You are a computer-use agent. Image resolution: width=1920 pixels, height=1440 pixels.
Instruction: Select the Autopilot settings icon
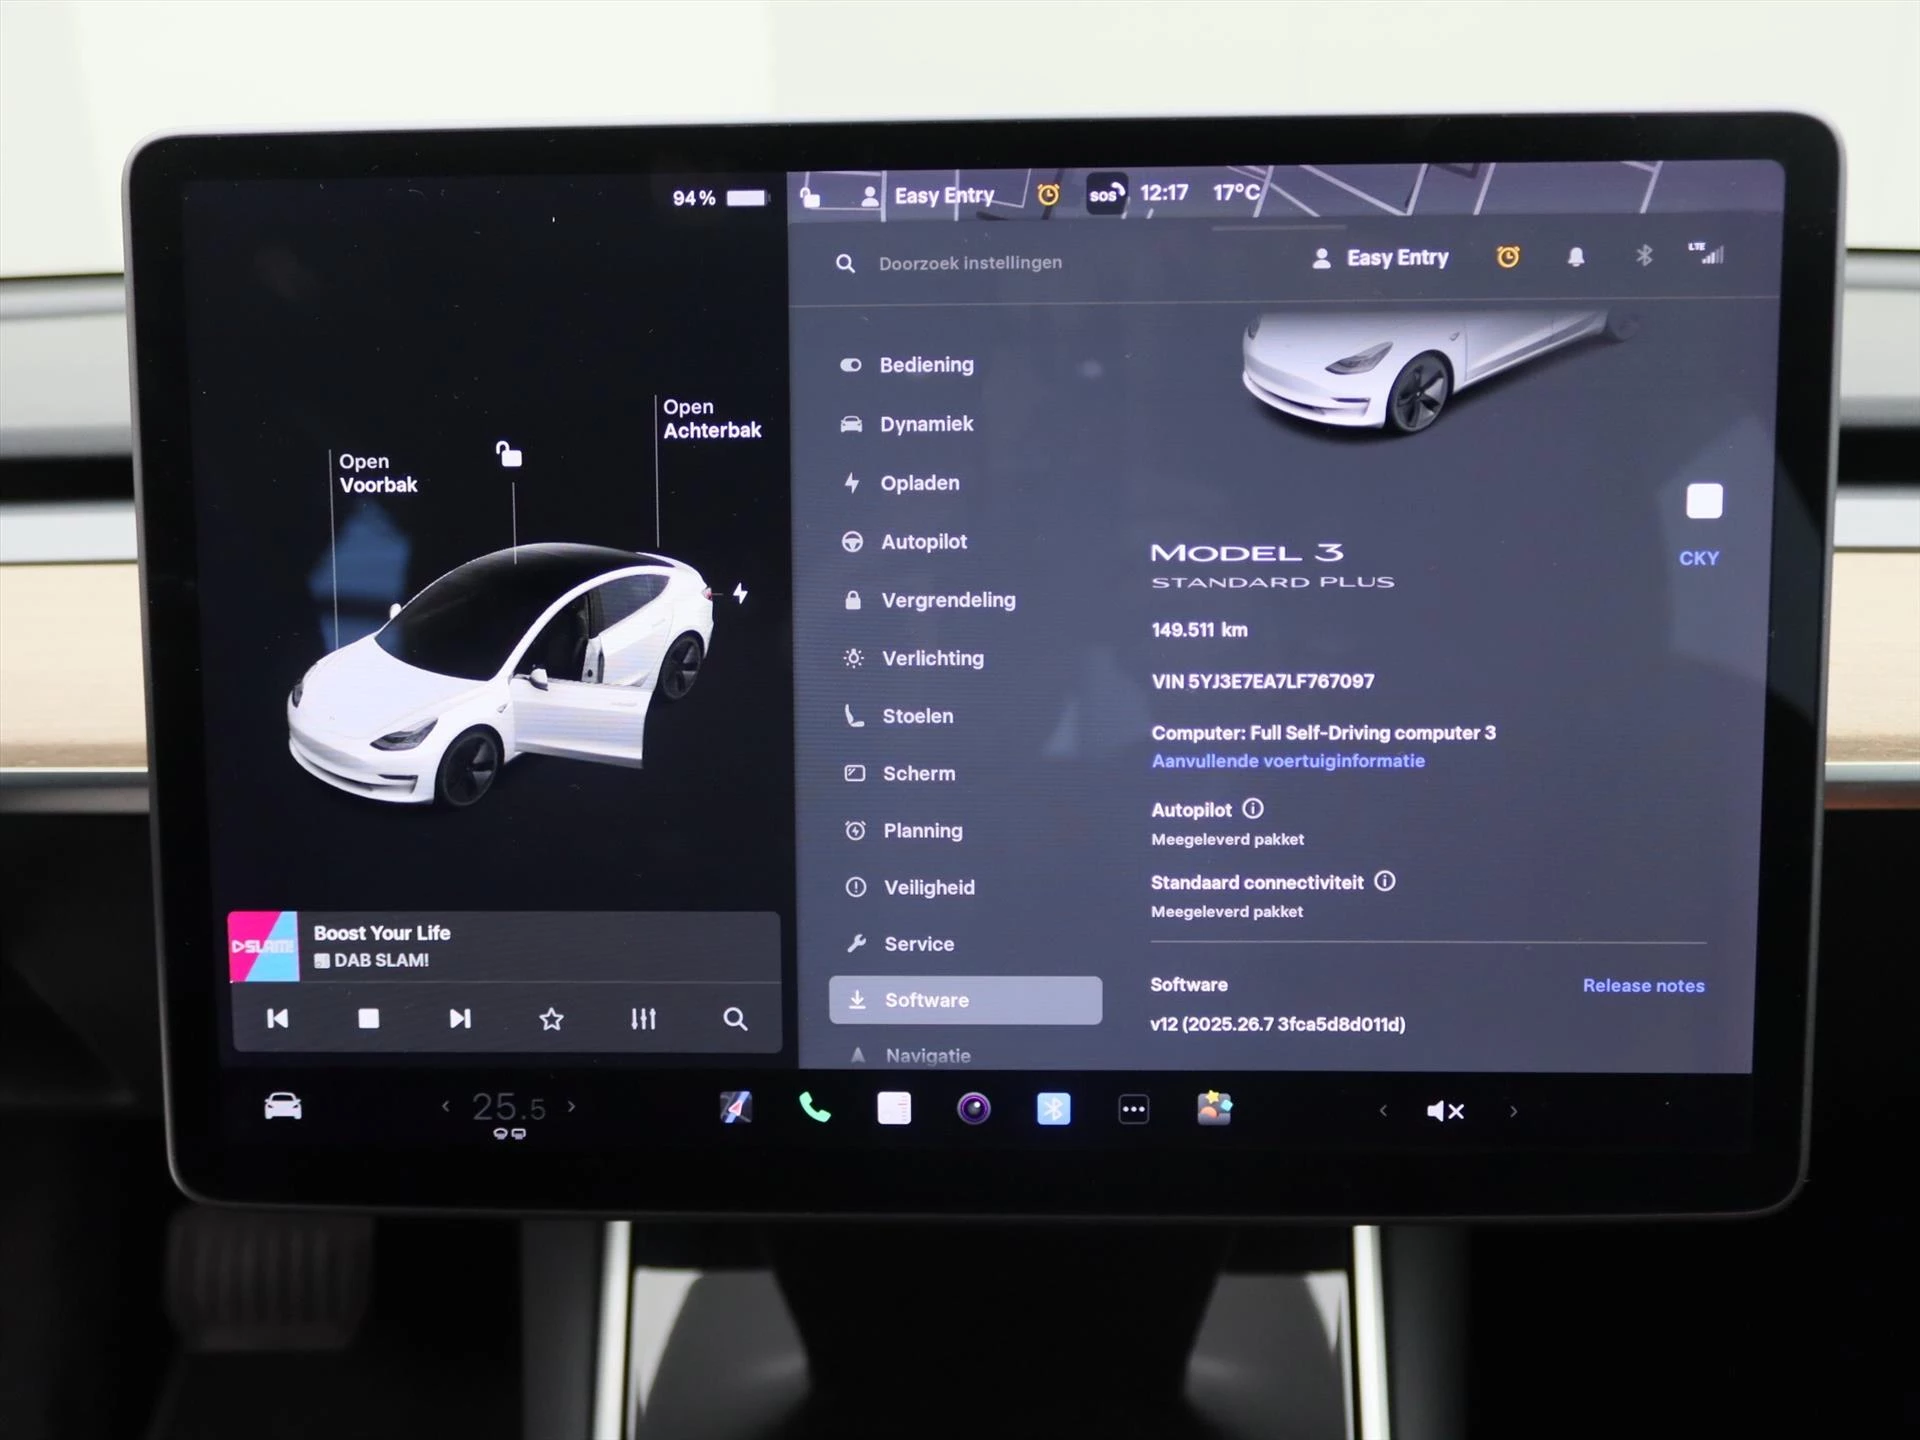point(852,542)
